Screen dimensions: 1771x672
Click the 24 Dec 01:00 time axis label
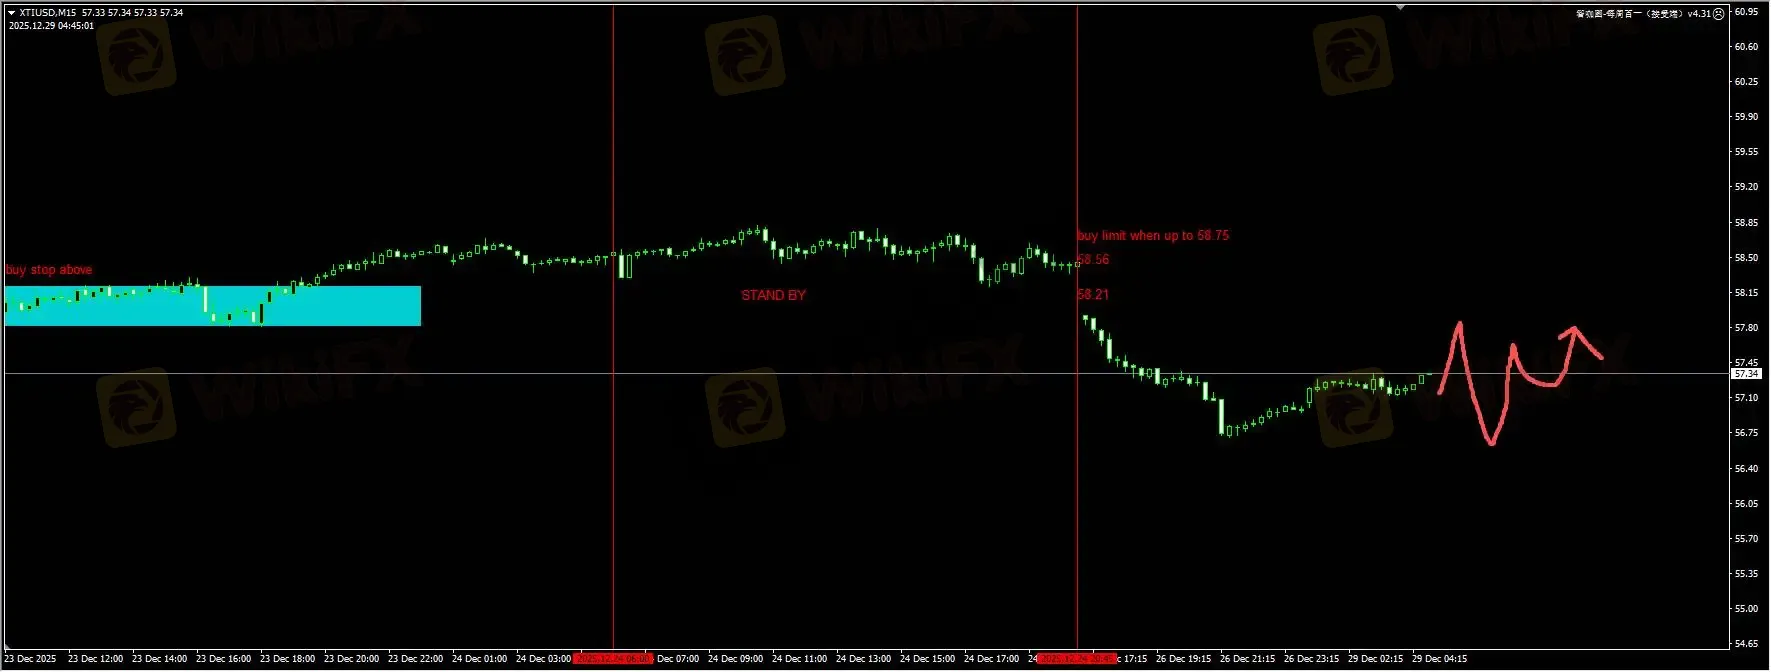coord(479,659)
